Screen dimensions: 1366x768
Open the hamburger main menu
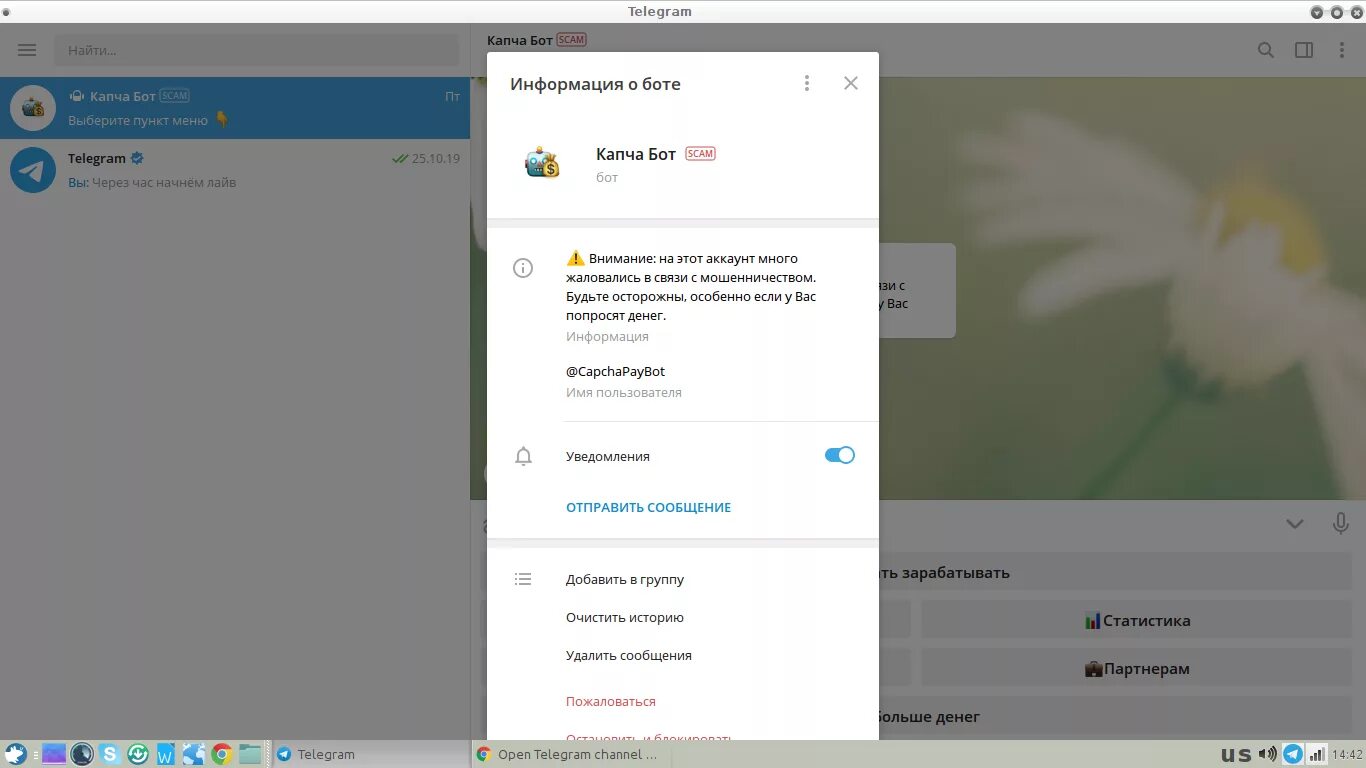[27, 50]
